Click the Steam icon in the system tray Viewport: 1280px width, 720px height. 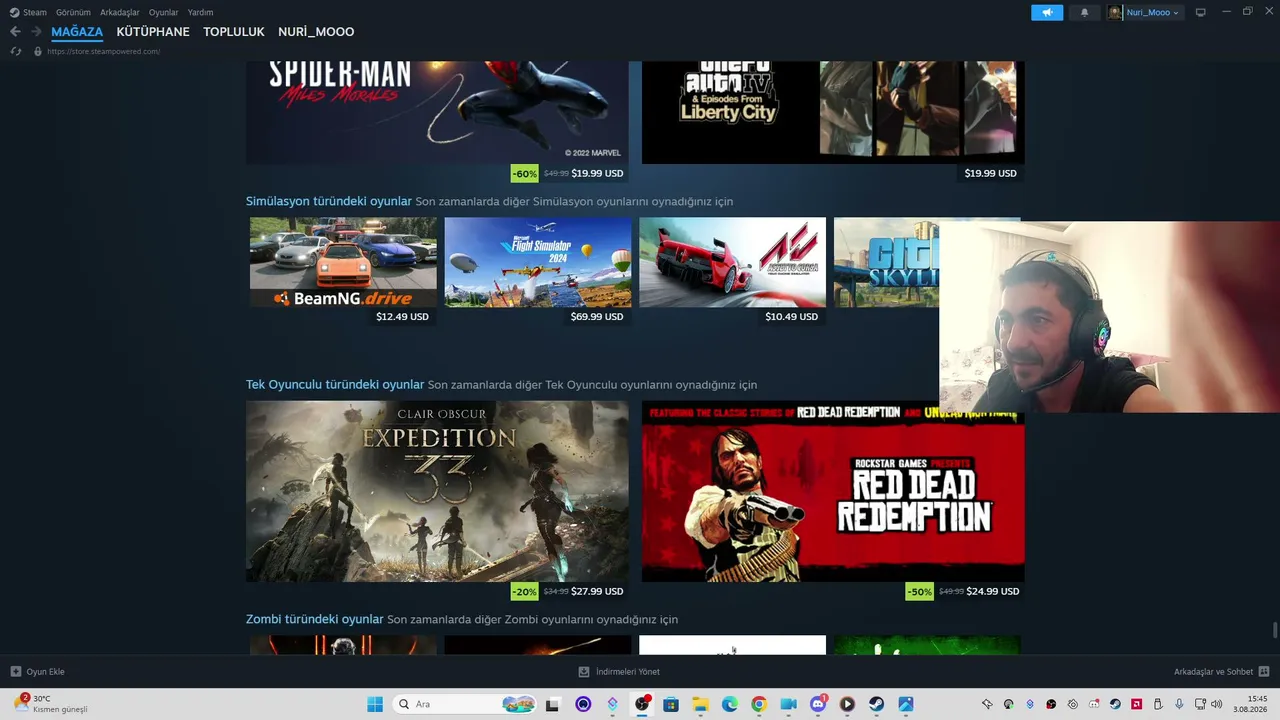coord(1115,704)
